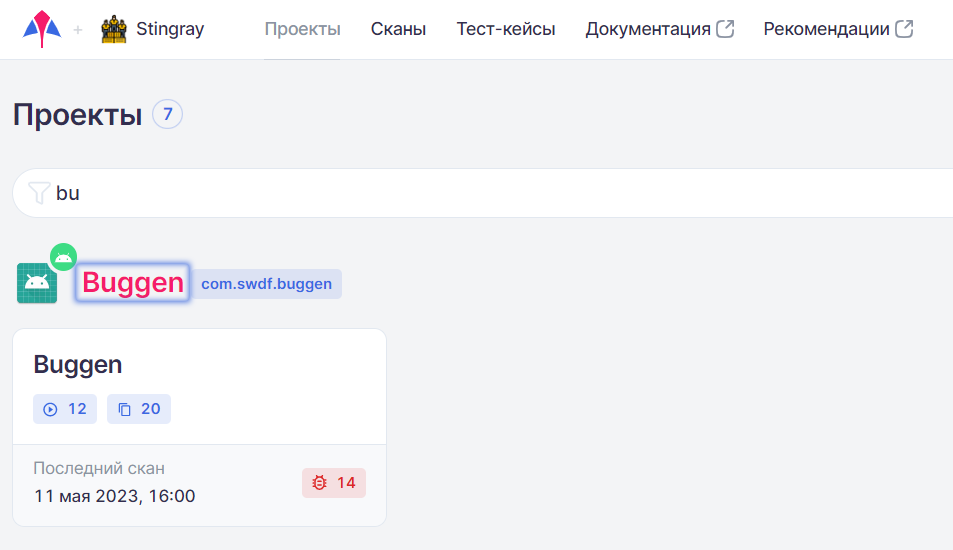Screen dimensions: 953x550
Task: Click the teal Android app icon for Buggen
Action: click(x=37, y=283)
